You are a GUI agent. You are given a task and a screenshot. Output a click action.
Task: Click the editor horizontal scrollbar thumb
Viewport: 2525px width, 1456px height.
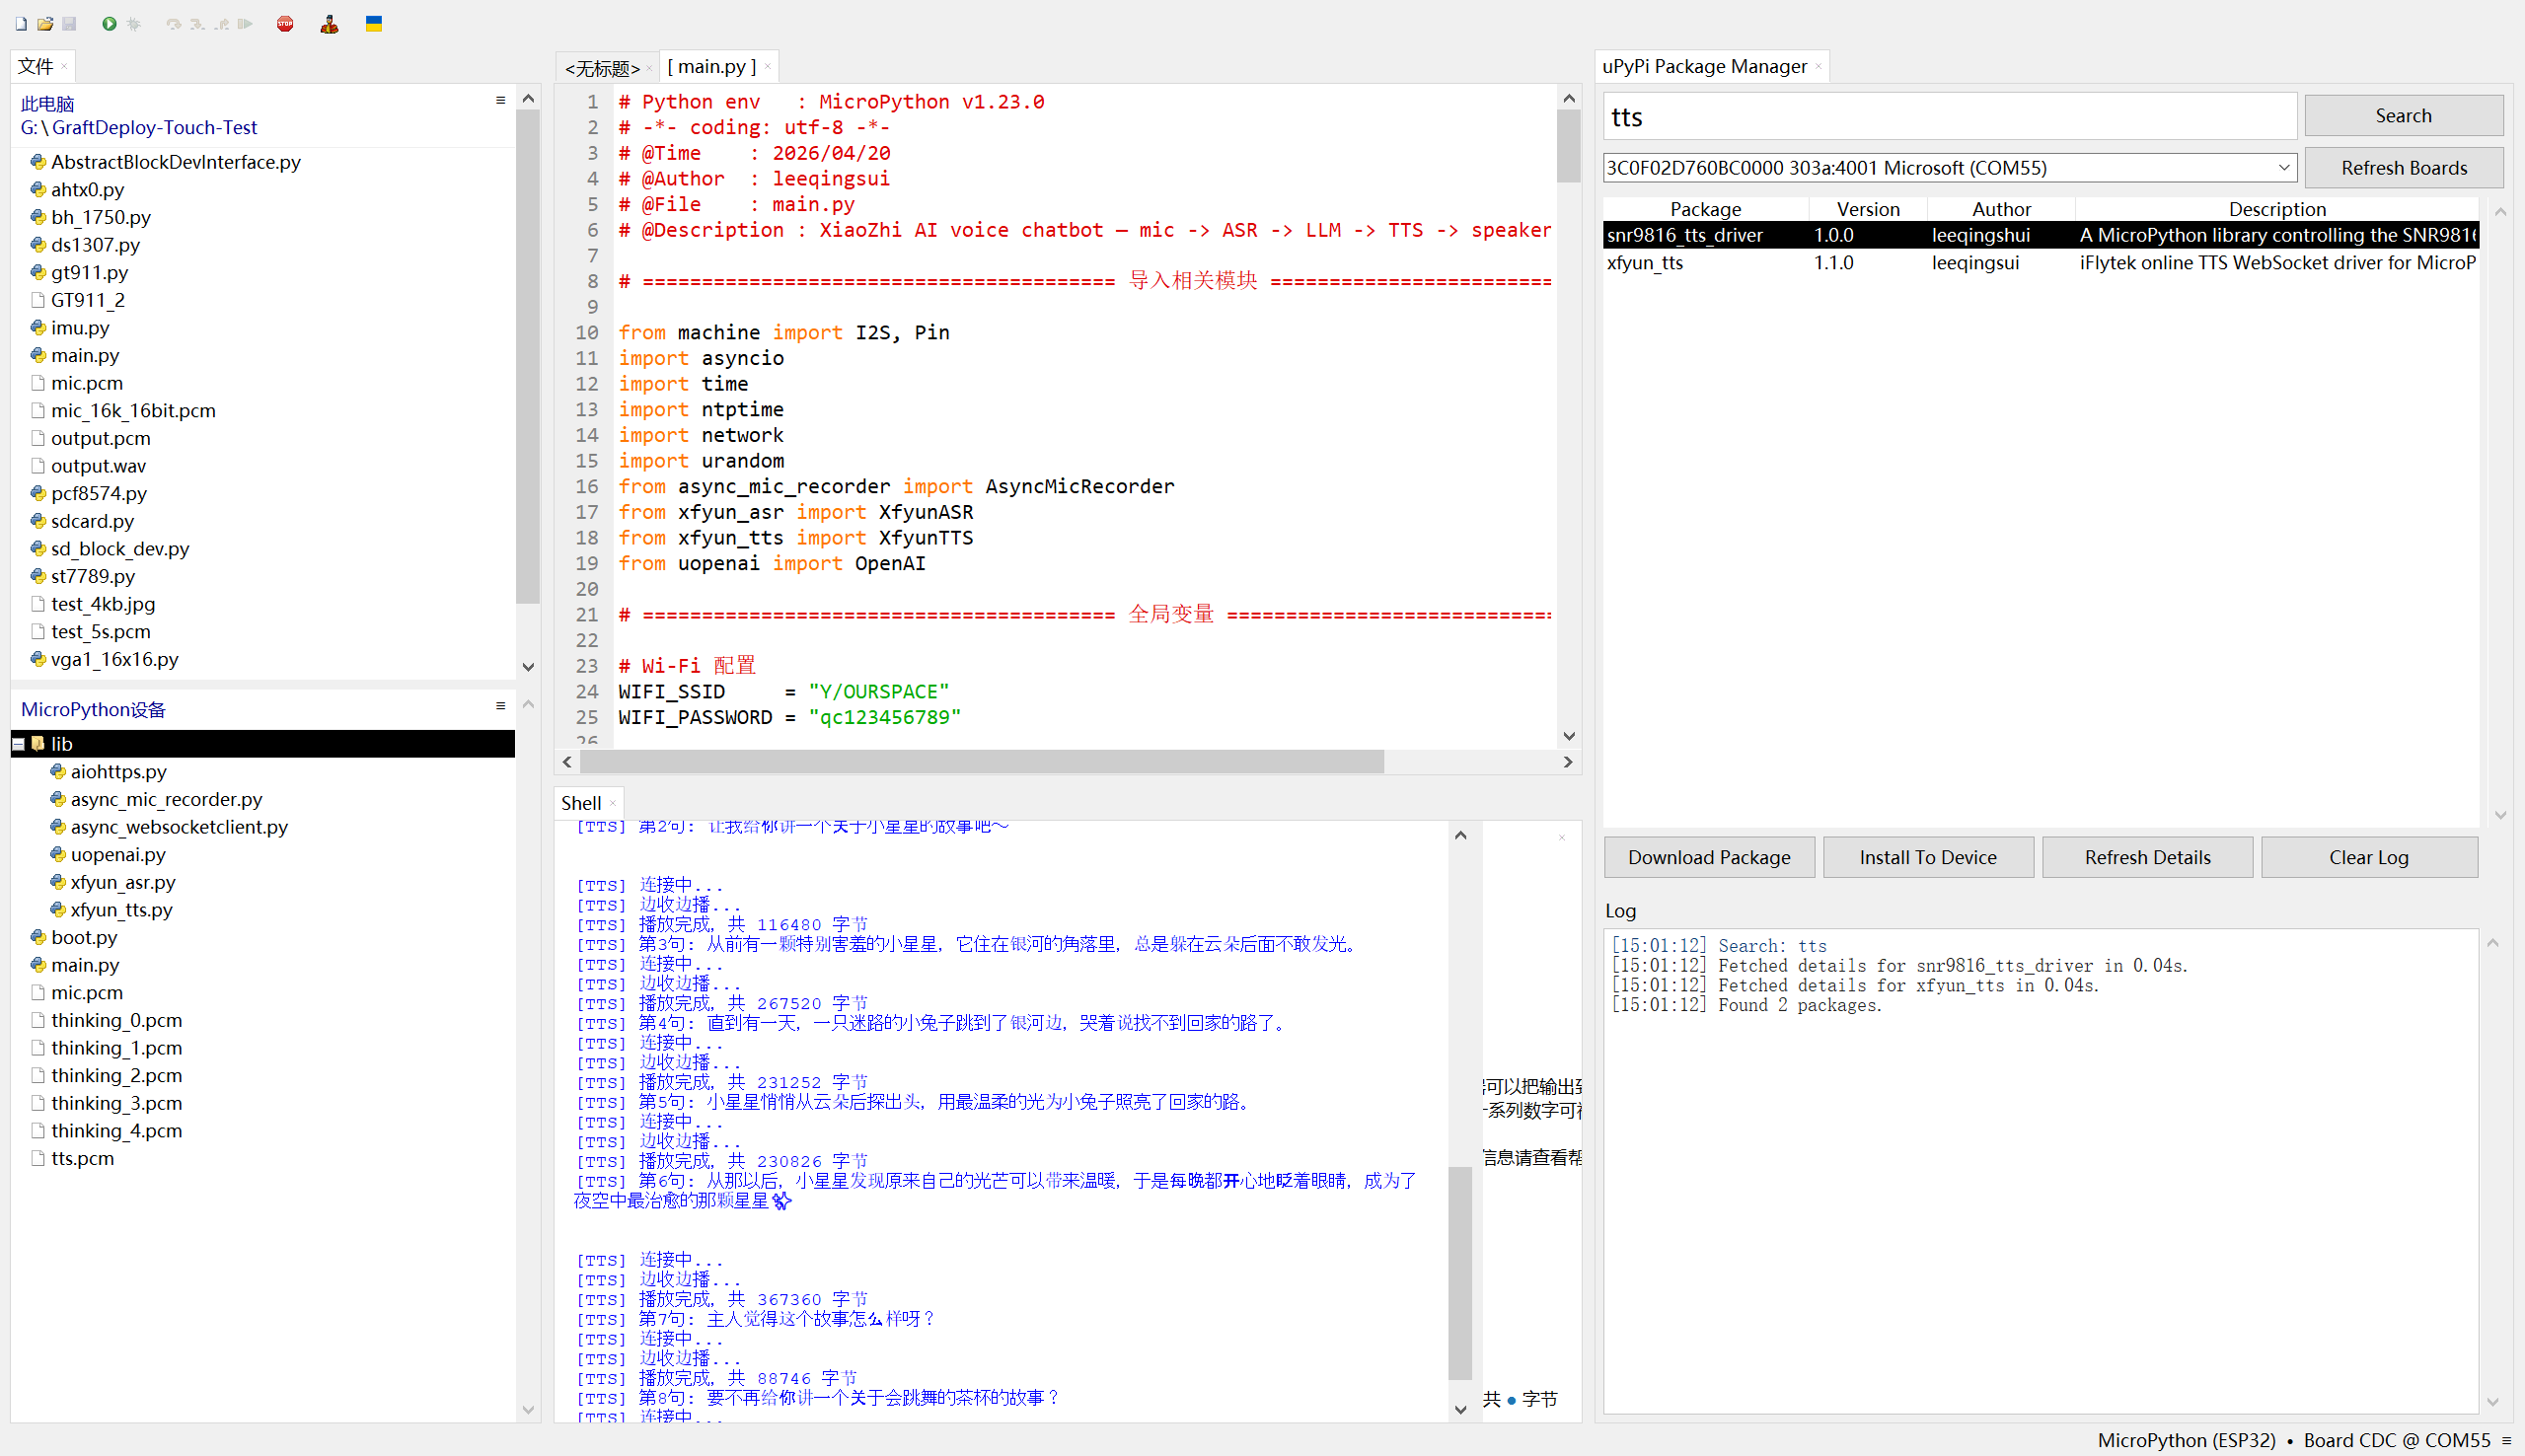coord(980,762)
